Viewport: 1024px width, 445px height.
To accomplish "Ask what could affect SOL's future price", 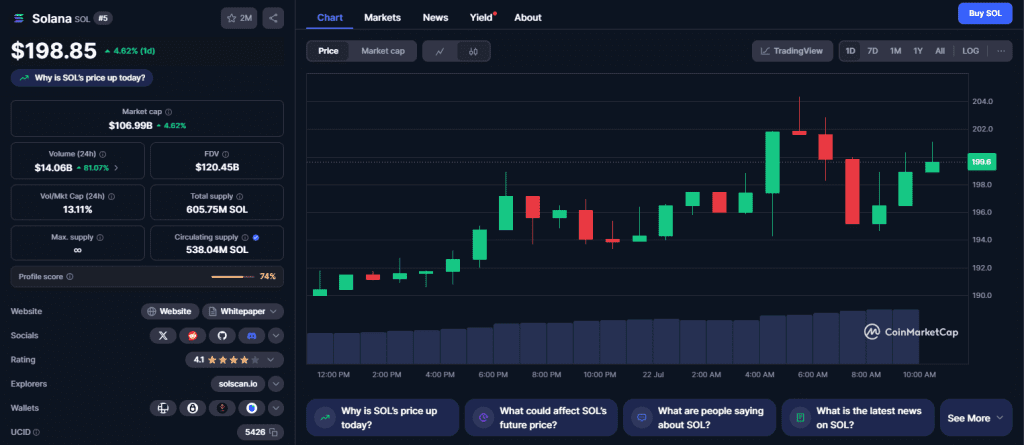I will pos(541,418).
